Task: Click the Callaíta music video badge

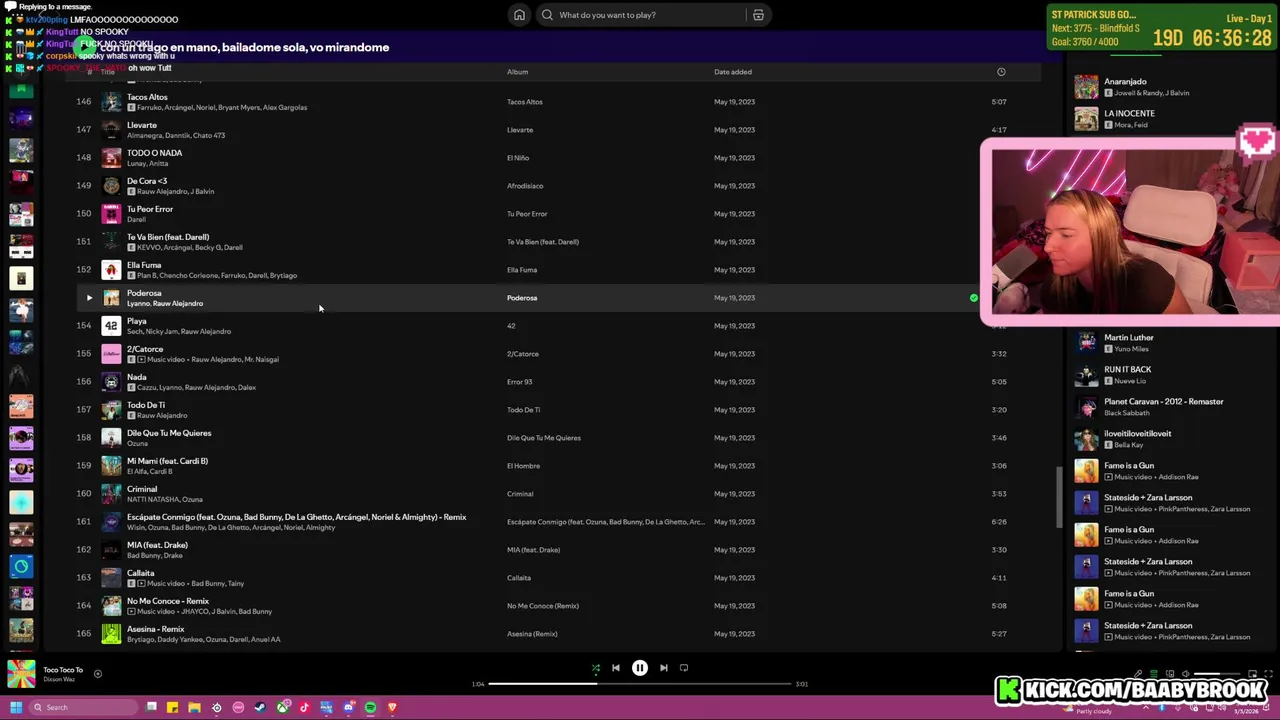Action: point(141,583)
